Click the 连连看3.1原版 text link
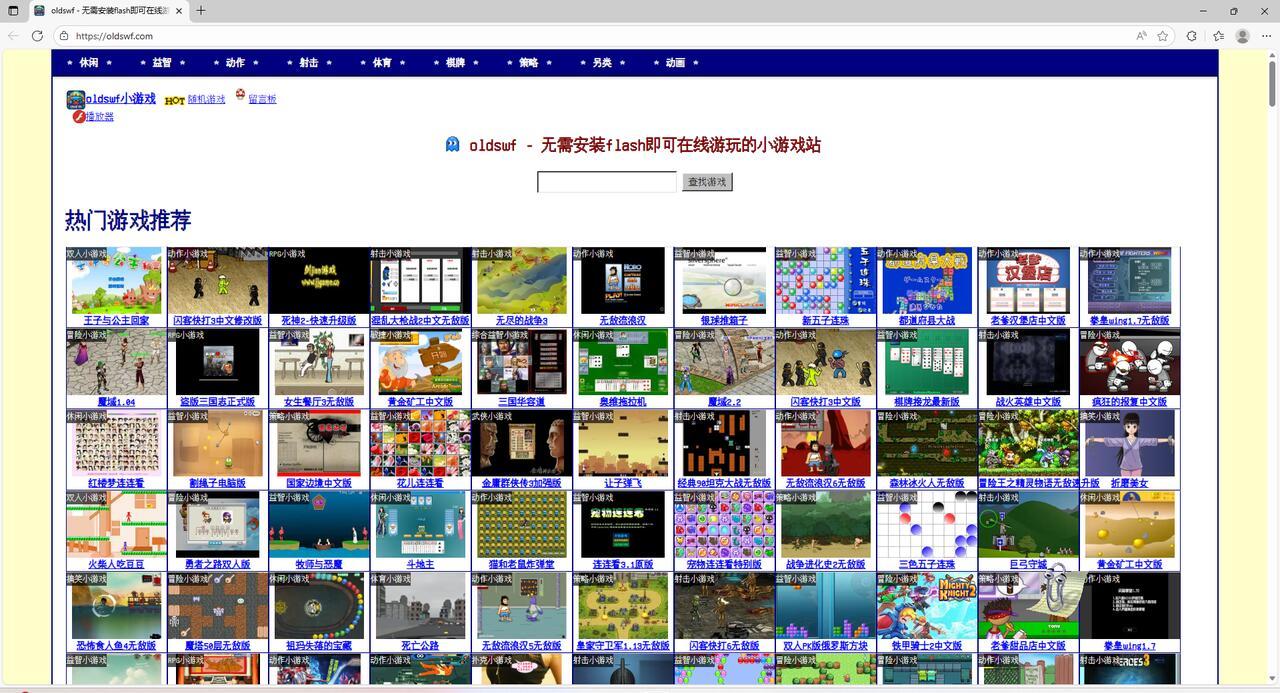The image size is (1280, 693). pos(622,565)
